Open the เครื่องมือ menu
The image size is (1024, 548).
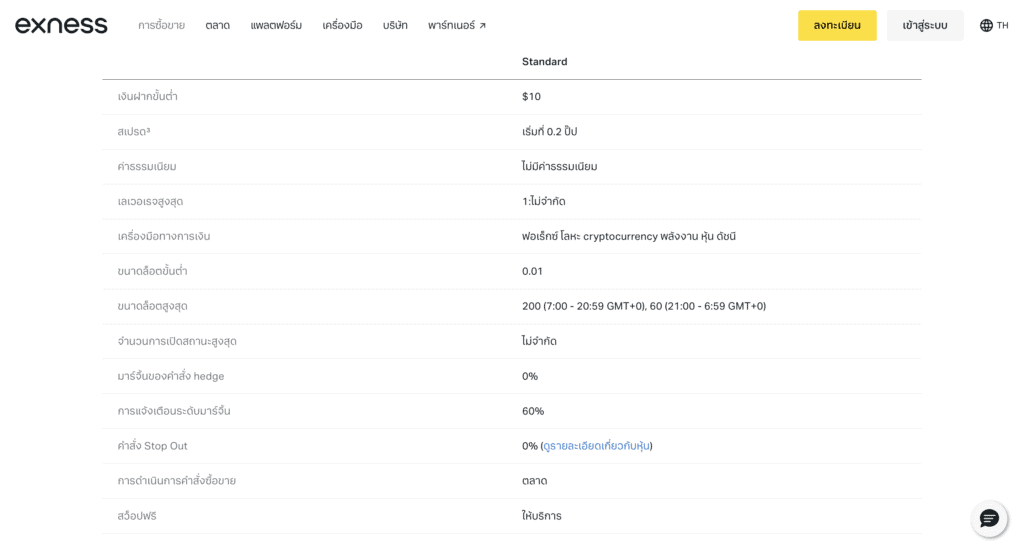click(342, 25)
